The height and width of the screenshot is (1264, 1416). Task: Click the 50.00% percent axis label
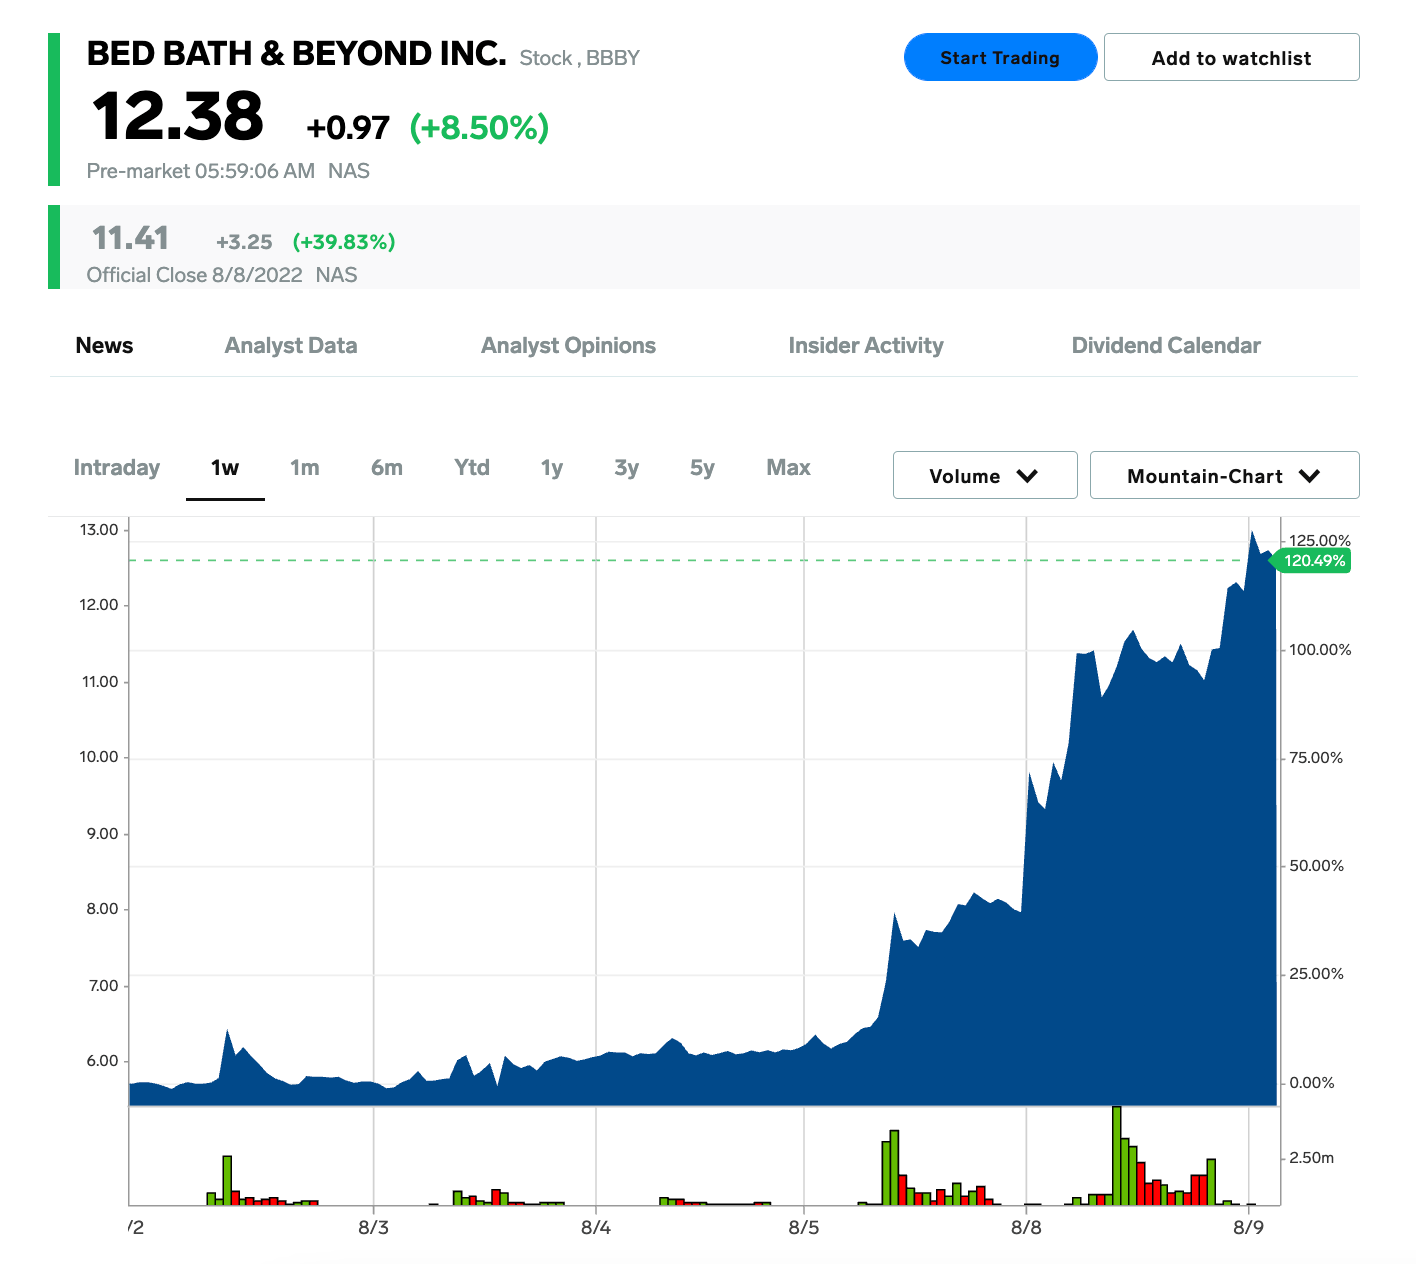(x=1316, y=866)
